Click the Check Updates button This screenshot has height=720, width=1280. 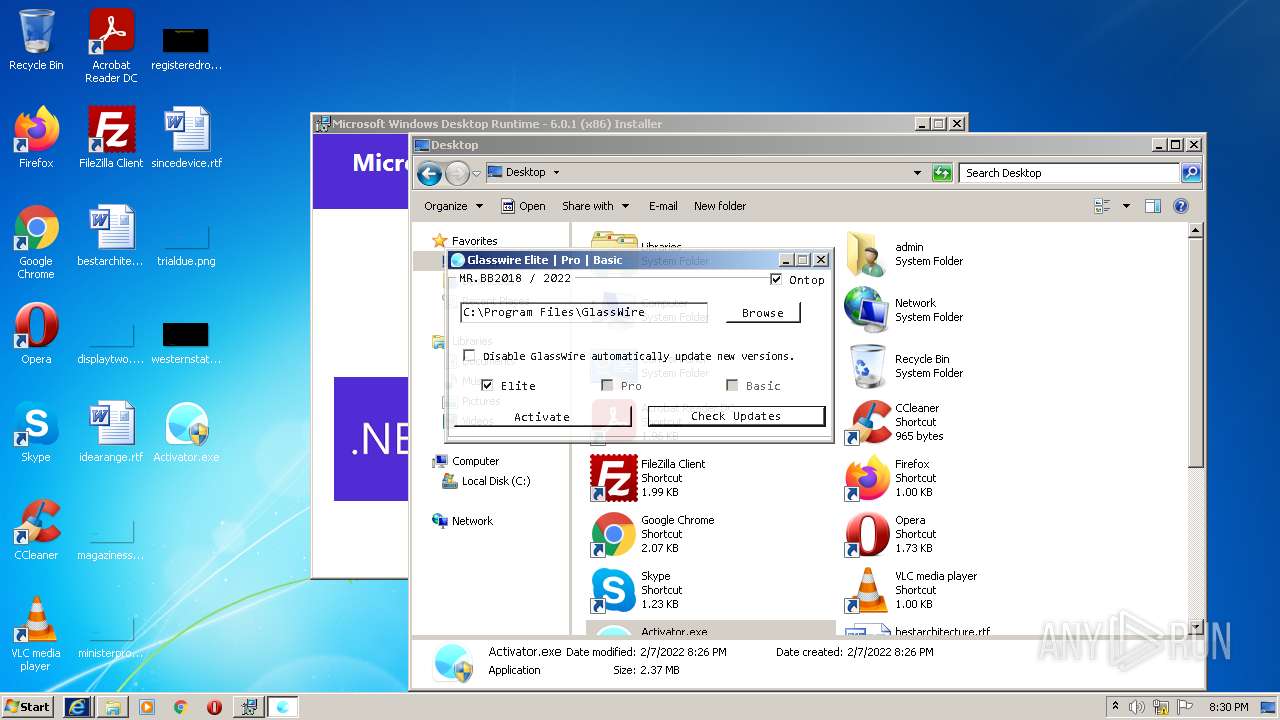pos(736,416)
